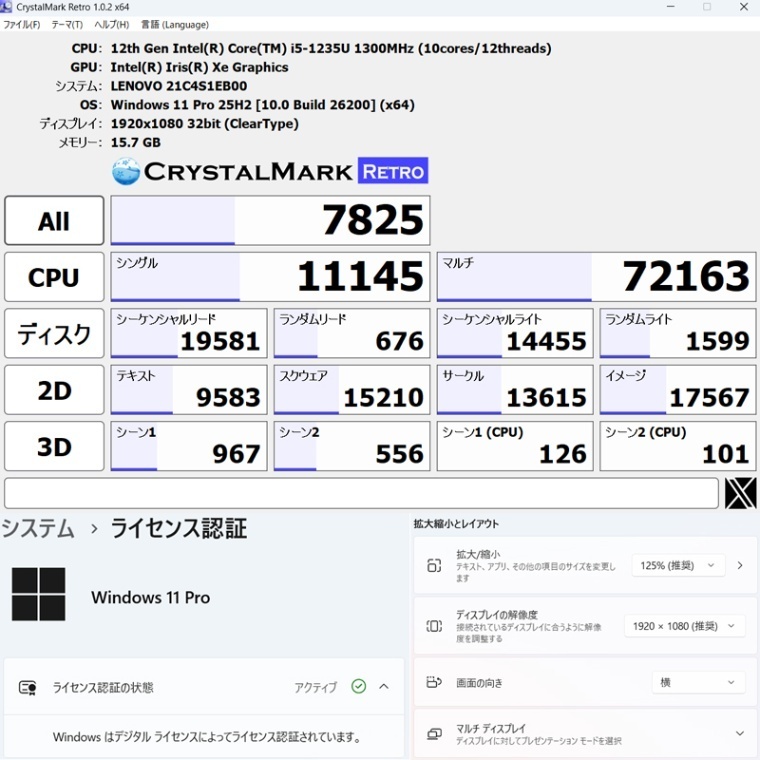Click the サークル score 13615
This screenshot has width=760, height=760.
pyautogui.click(x=515, y=390)
